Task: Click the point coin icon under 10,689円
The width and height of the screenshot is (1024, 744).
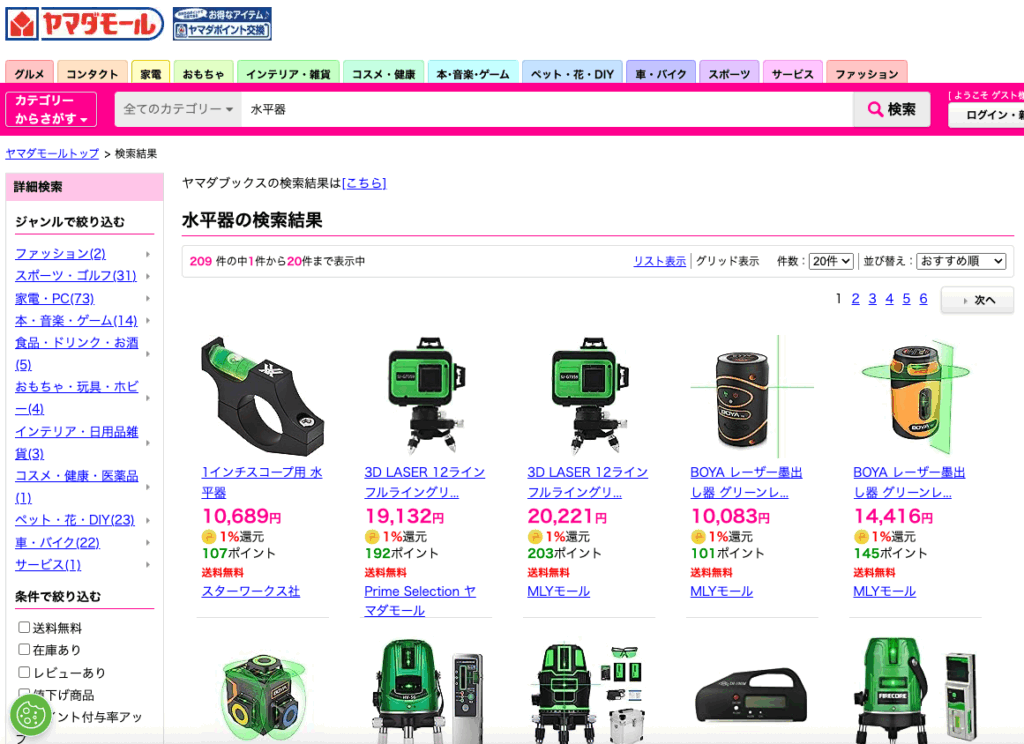Action: coord(208,537)
